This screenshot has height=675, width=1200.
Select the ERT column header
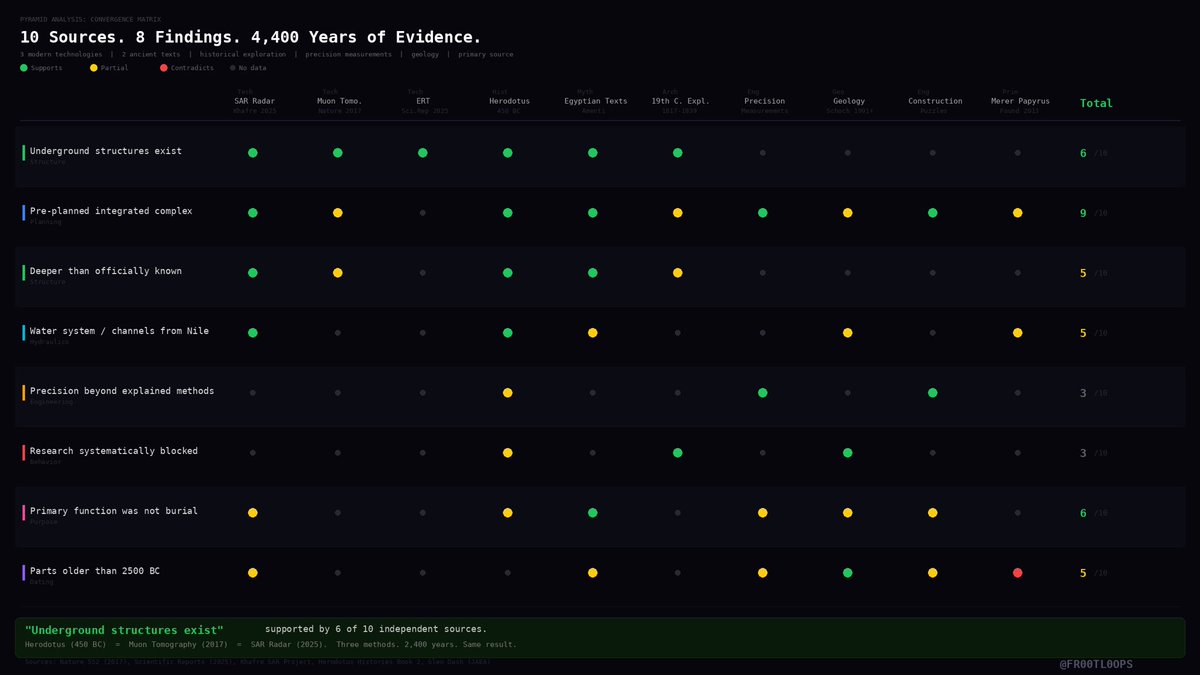pos(424,101)
